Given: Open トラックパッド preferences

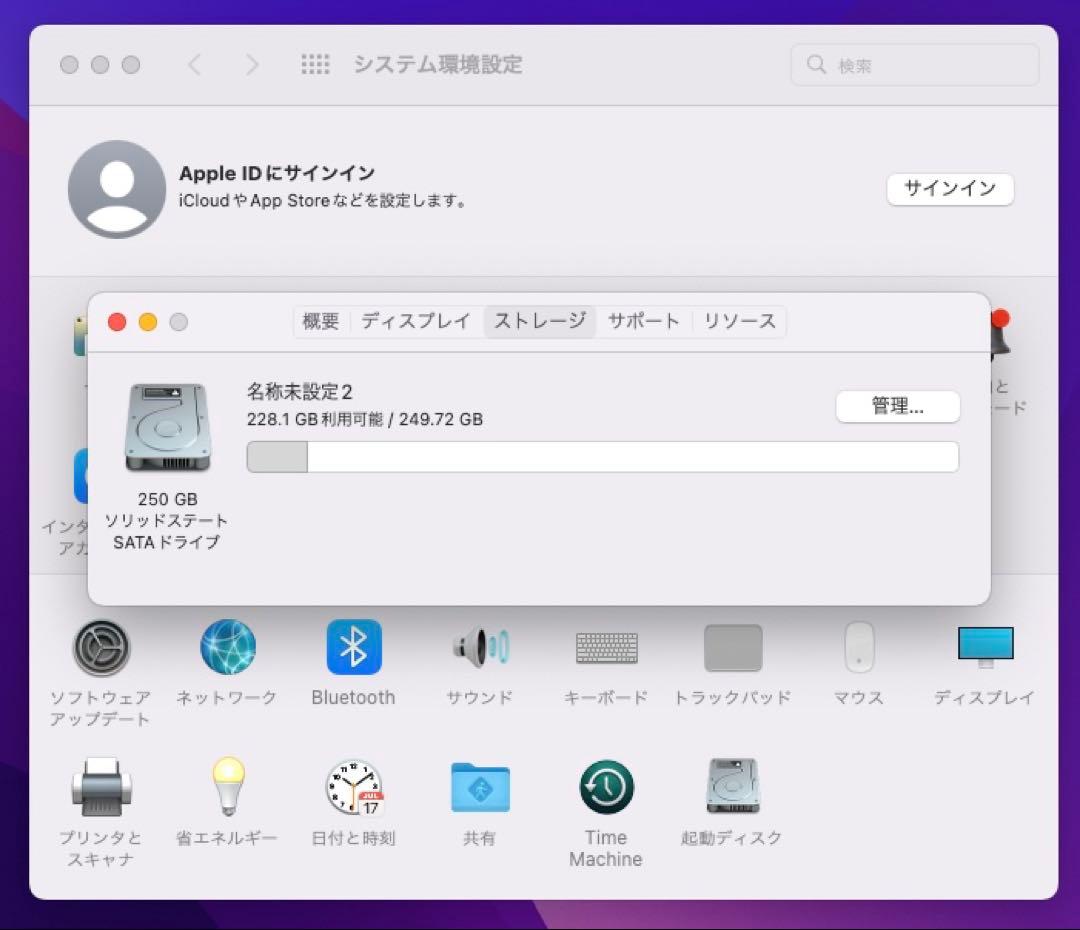Looking at the screenshot, I should (732, 648).
